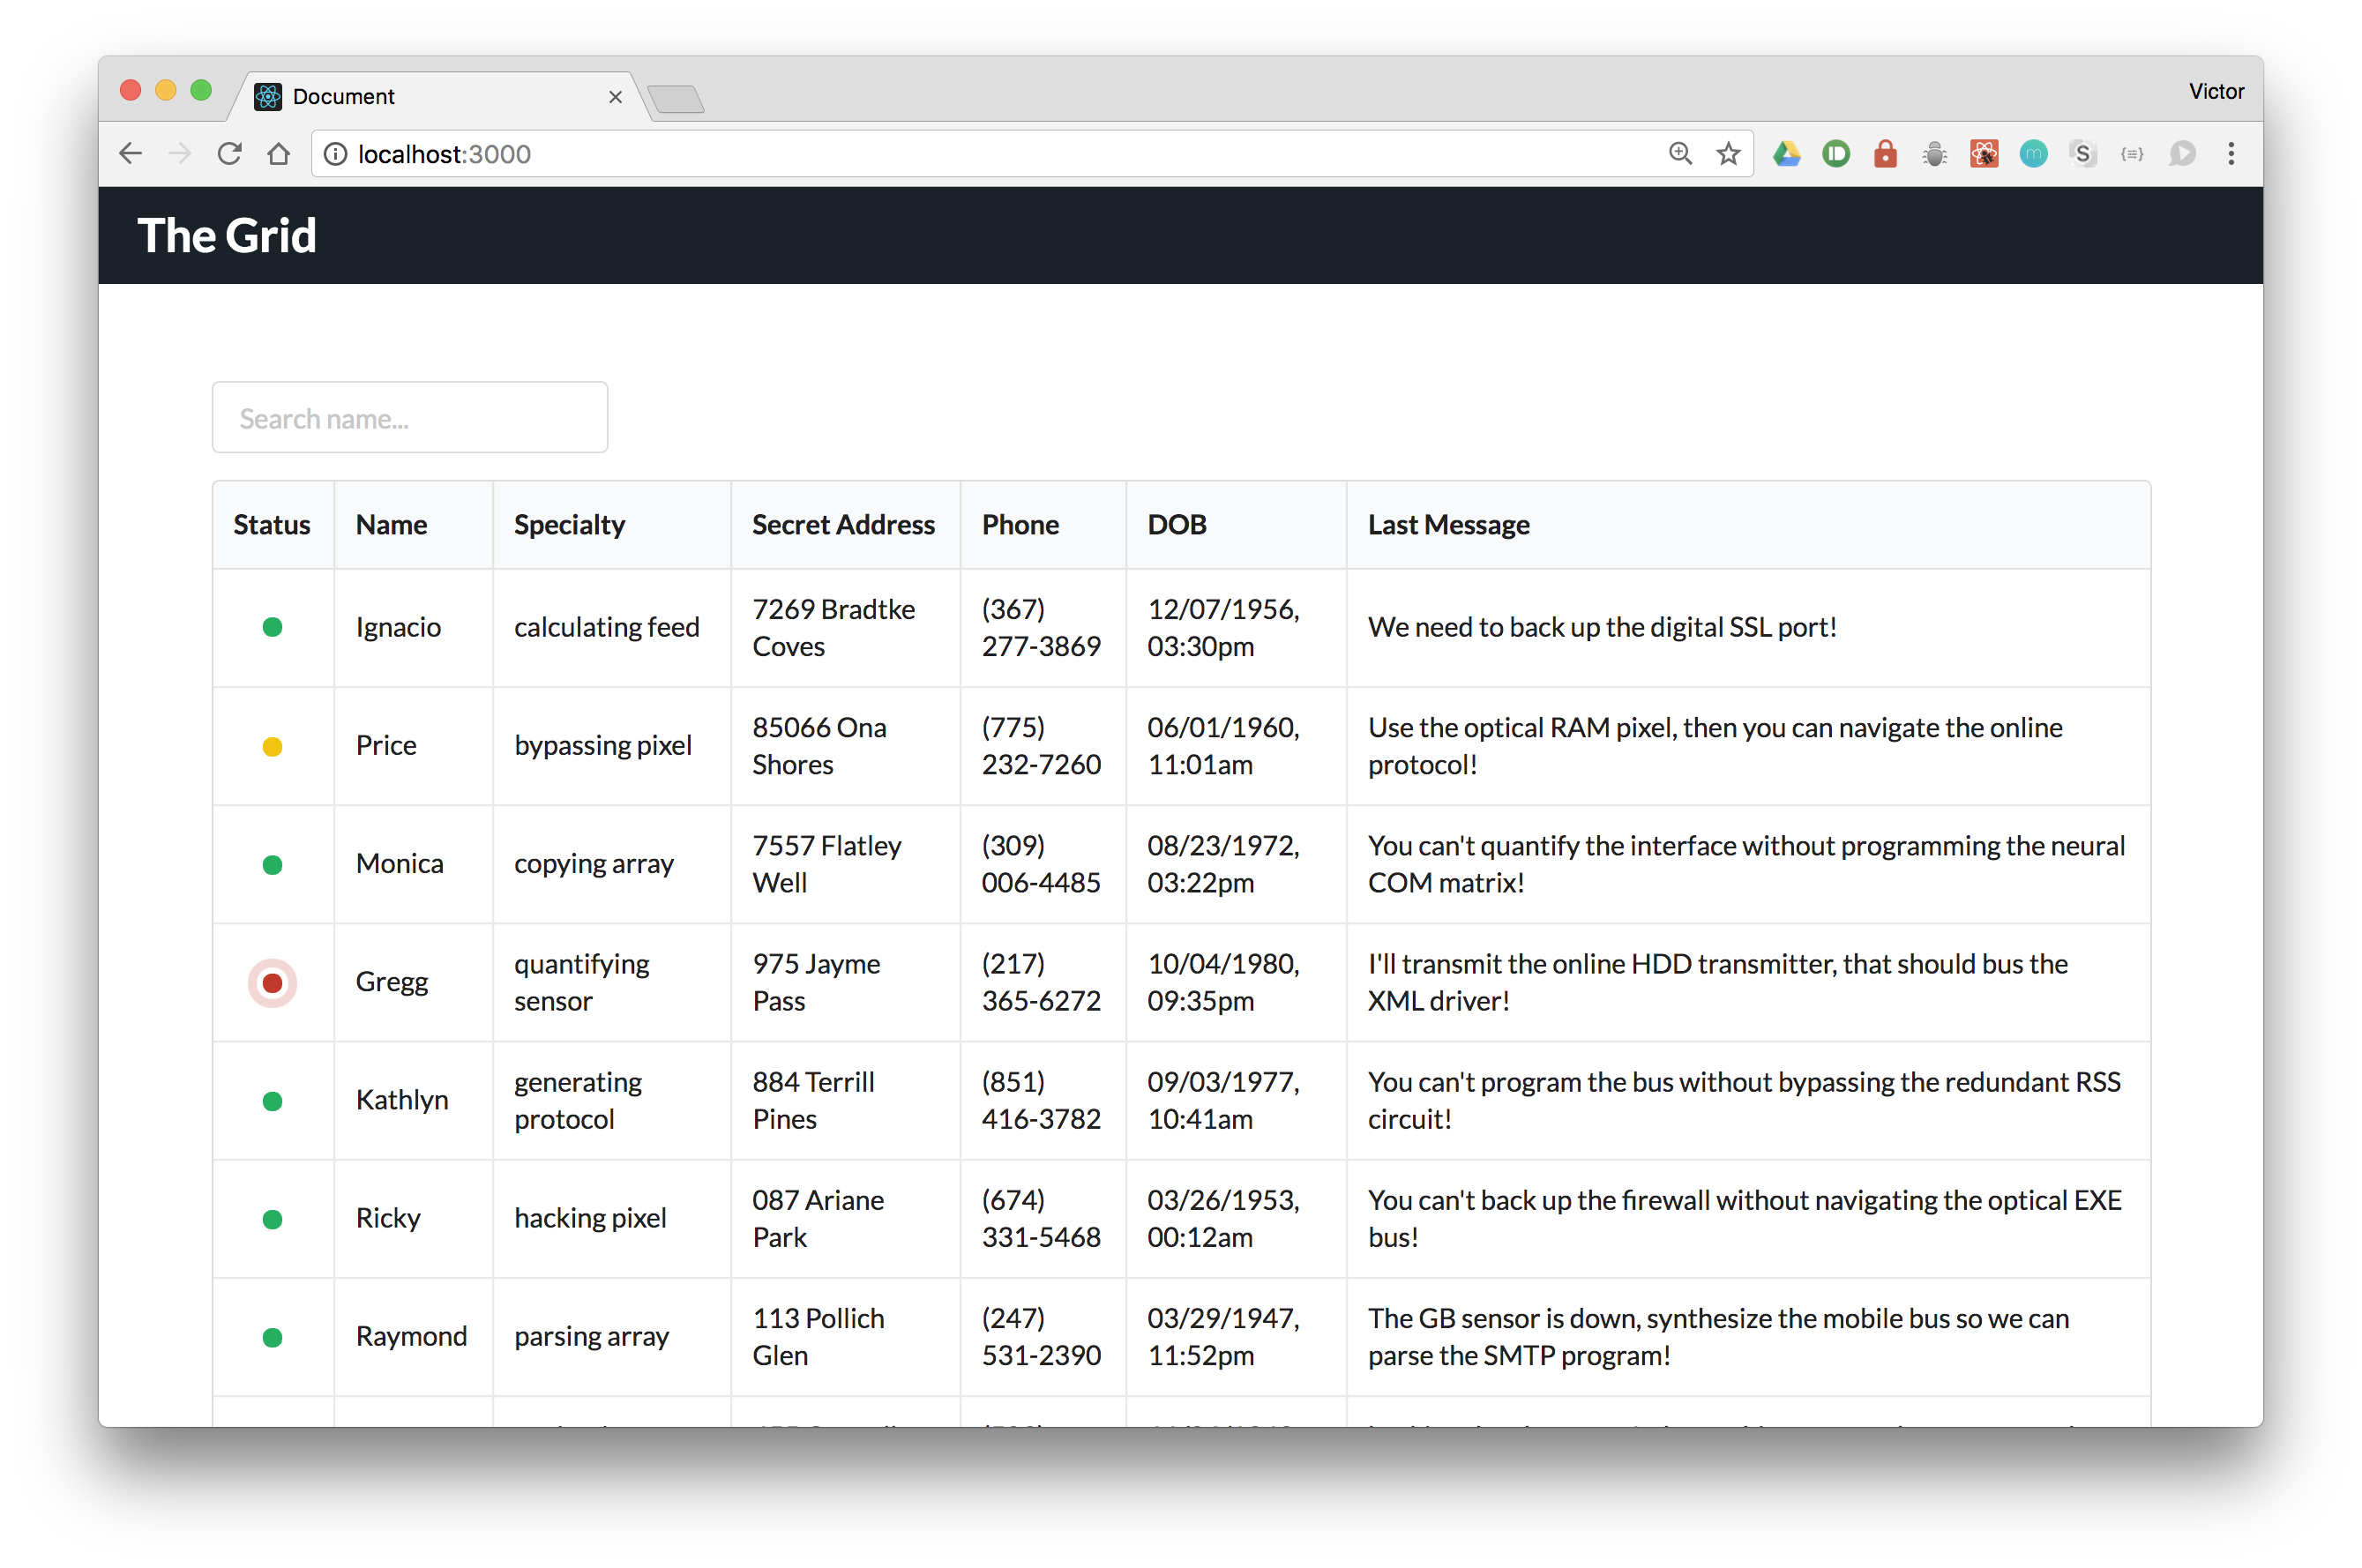Image resolution: width=2362 pixels, height=1568 pixels.
Task: Click the Search name input field
Action: (x=413, y=418)
